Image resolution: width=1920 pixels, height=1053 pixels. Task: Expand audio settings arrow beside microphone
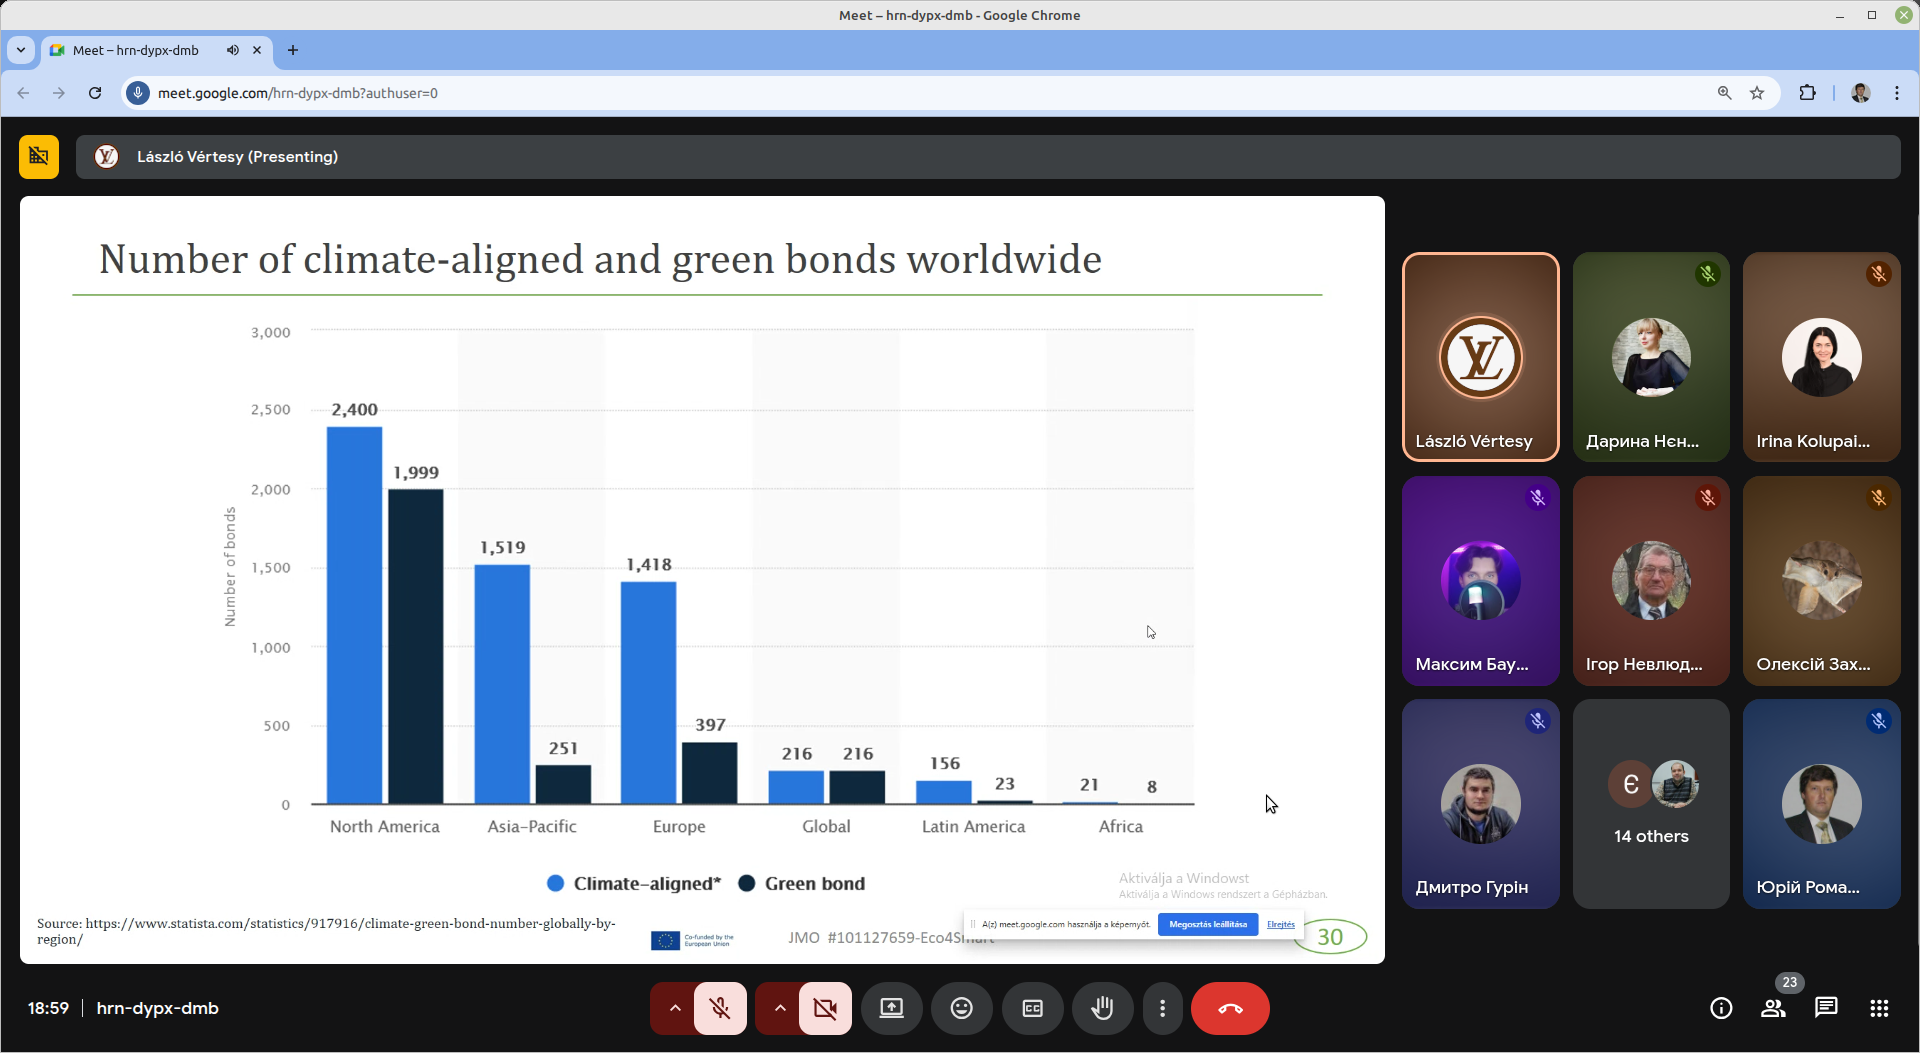[x=675, y=1008]
